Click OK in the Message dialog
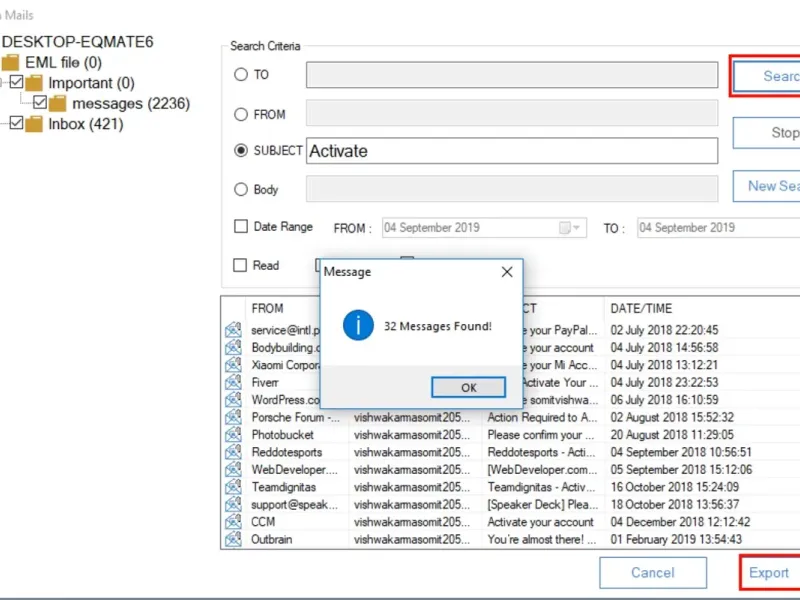800x600 pixels. 468,387
